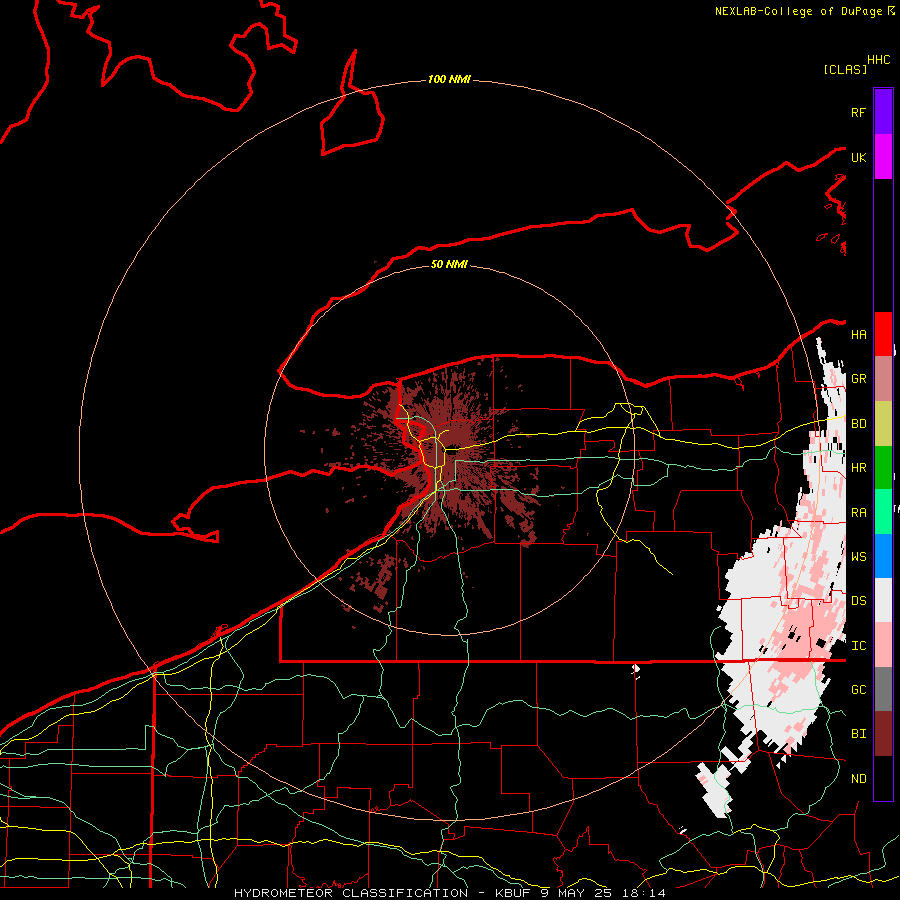Click the "HA" legend label
Viewport: 900px width, 900px height.
[x=858, y=334]
